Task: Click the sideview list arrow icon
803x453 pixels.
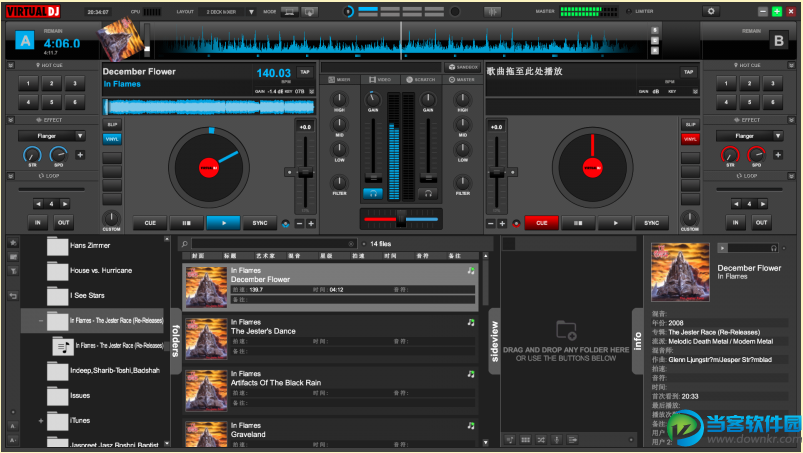Action: 573,440
